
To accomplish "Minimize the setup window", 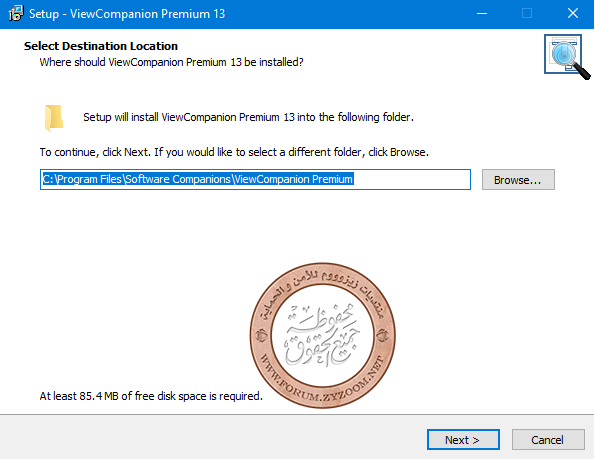I will [x=482, y=14].
